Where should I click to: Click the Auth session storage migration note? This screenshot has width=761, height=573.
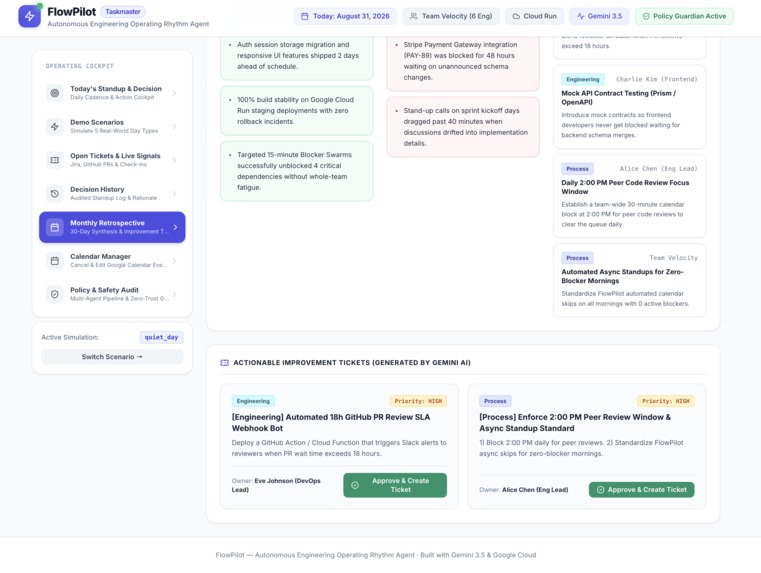pyautogui.click(x=297, y=56)
